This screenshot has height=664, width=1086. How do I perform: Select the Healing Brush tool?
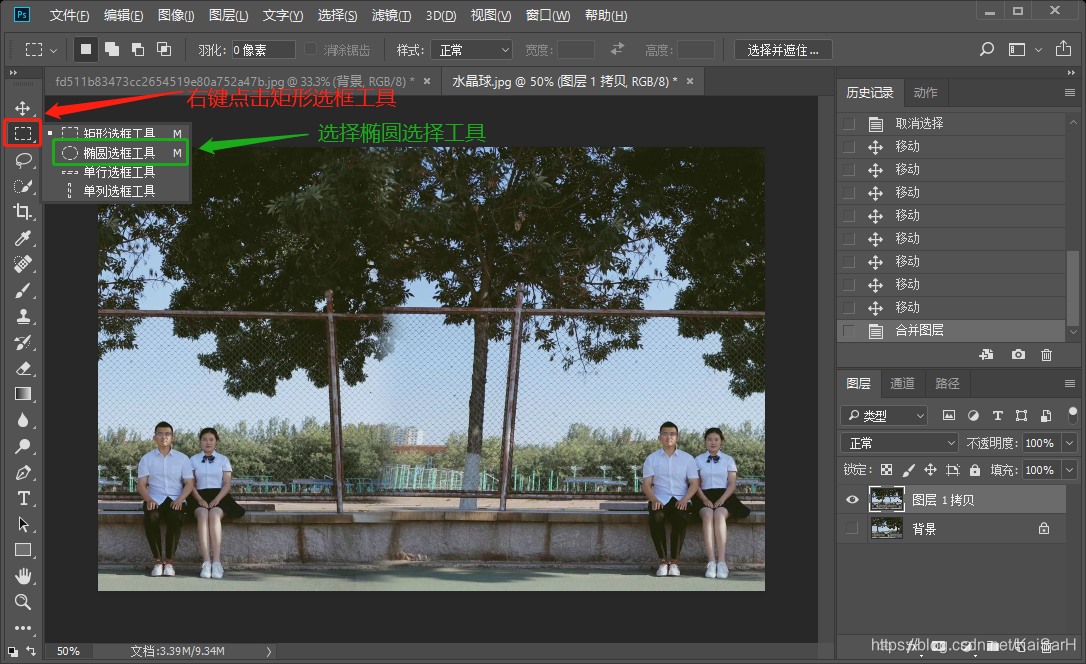pos(23,264)
